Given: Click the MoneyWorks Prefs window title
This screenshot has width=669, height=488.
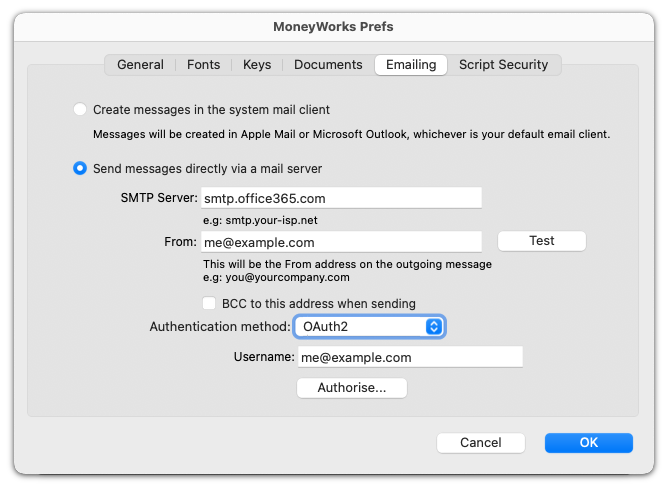Looking at the screenshot, I should pos(333,27).
